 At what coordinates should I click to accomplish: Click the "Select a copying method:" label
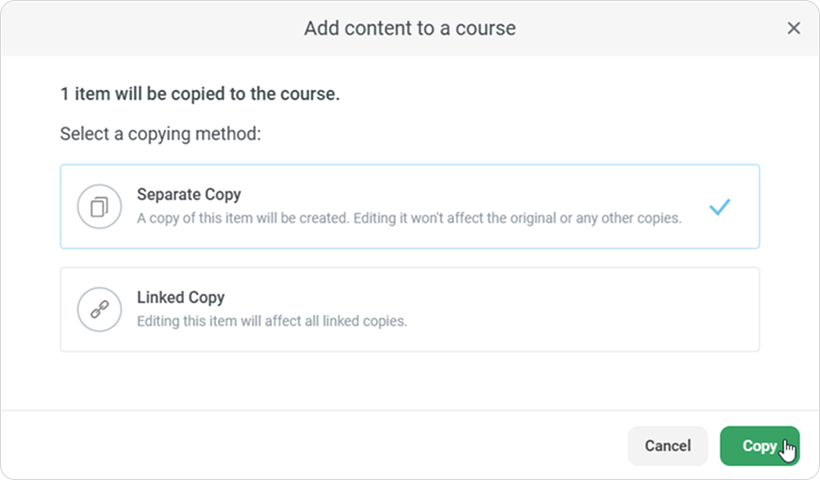(x=160, y=133)
